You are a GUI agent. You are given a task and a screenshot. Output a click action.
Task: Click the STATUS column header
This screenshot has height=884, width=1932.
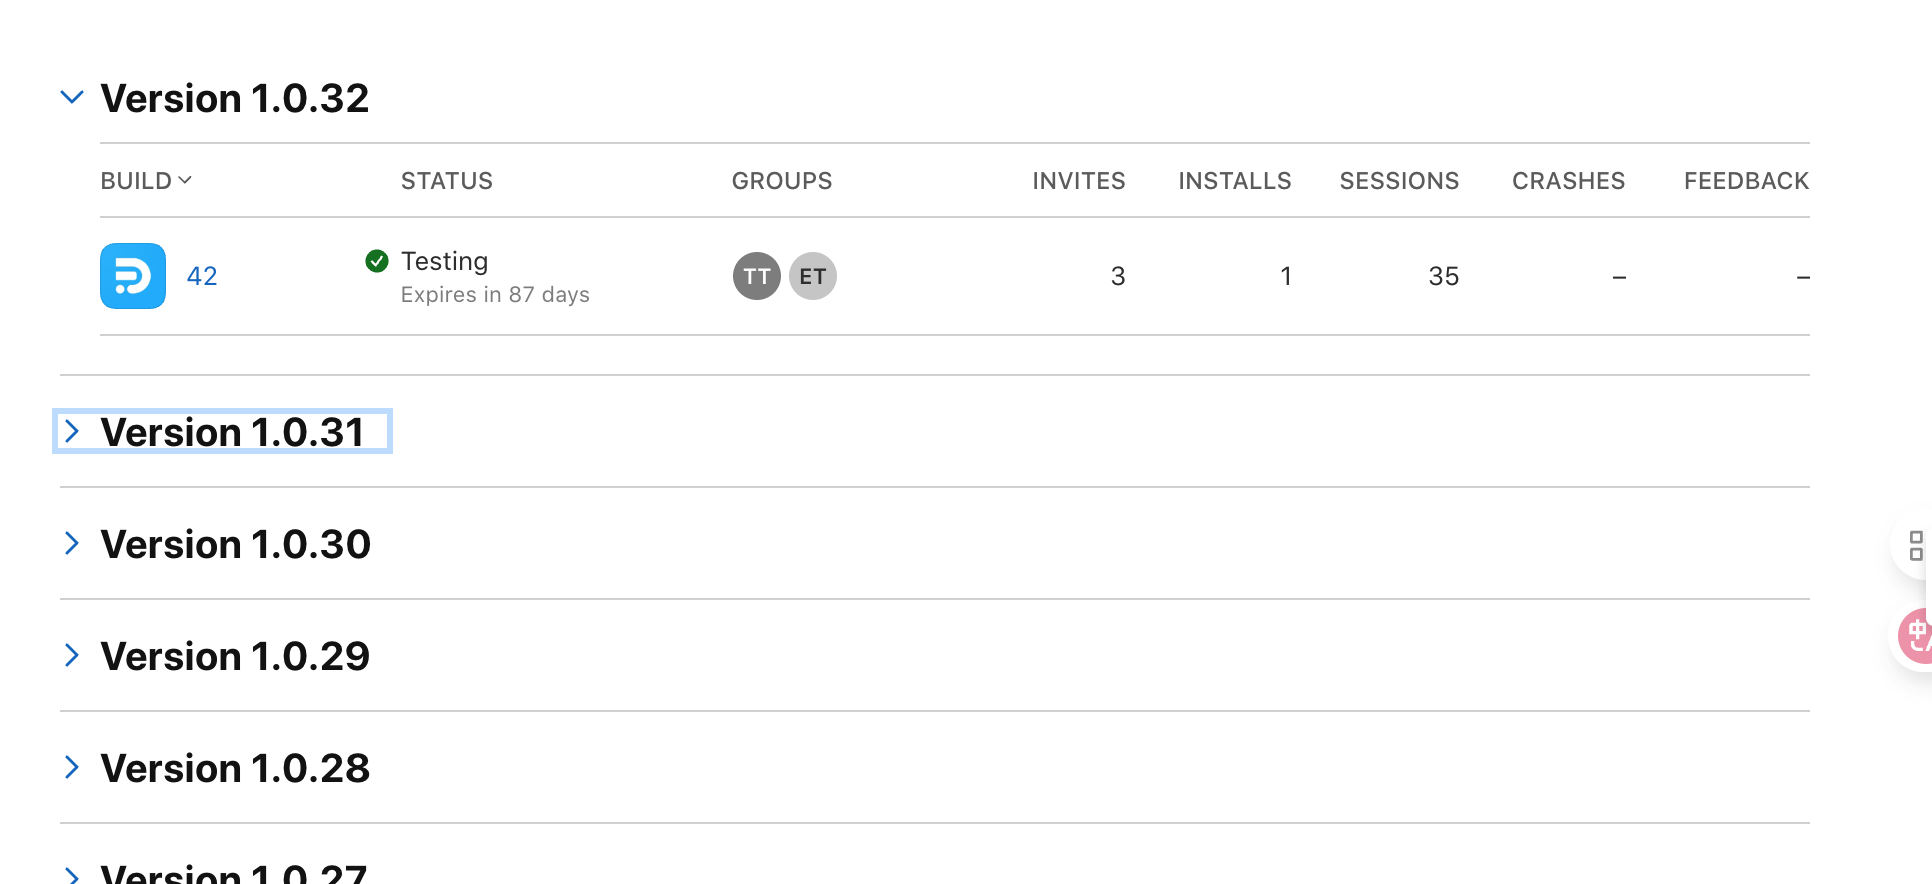coord(447,181)
